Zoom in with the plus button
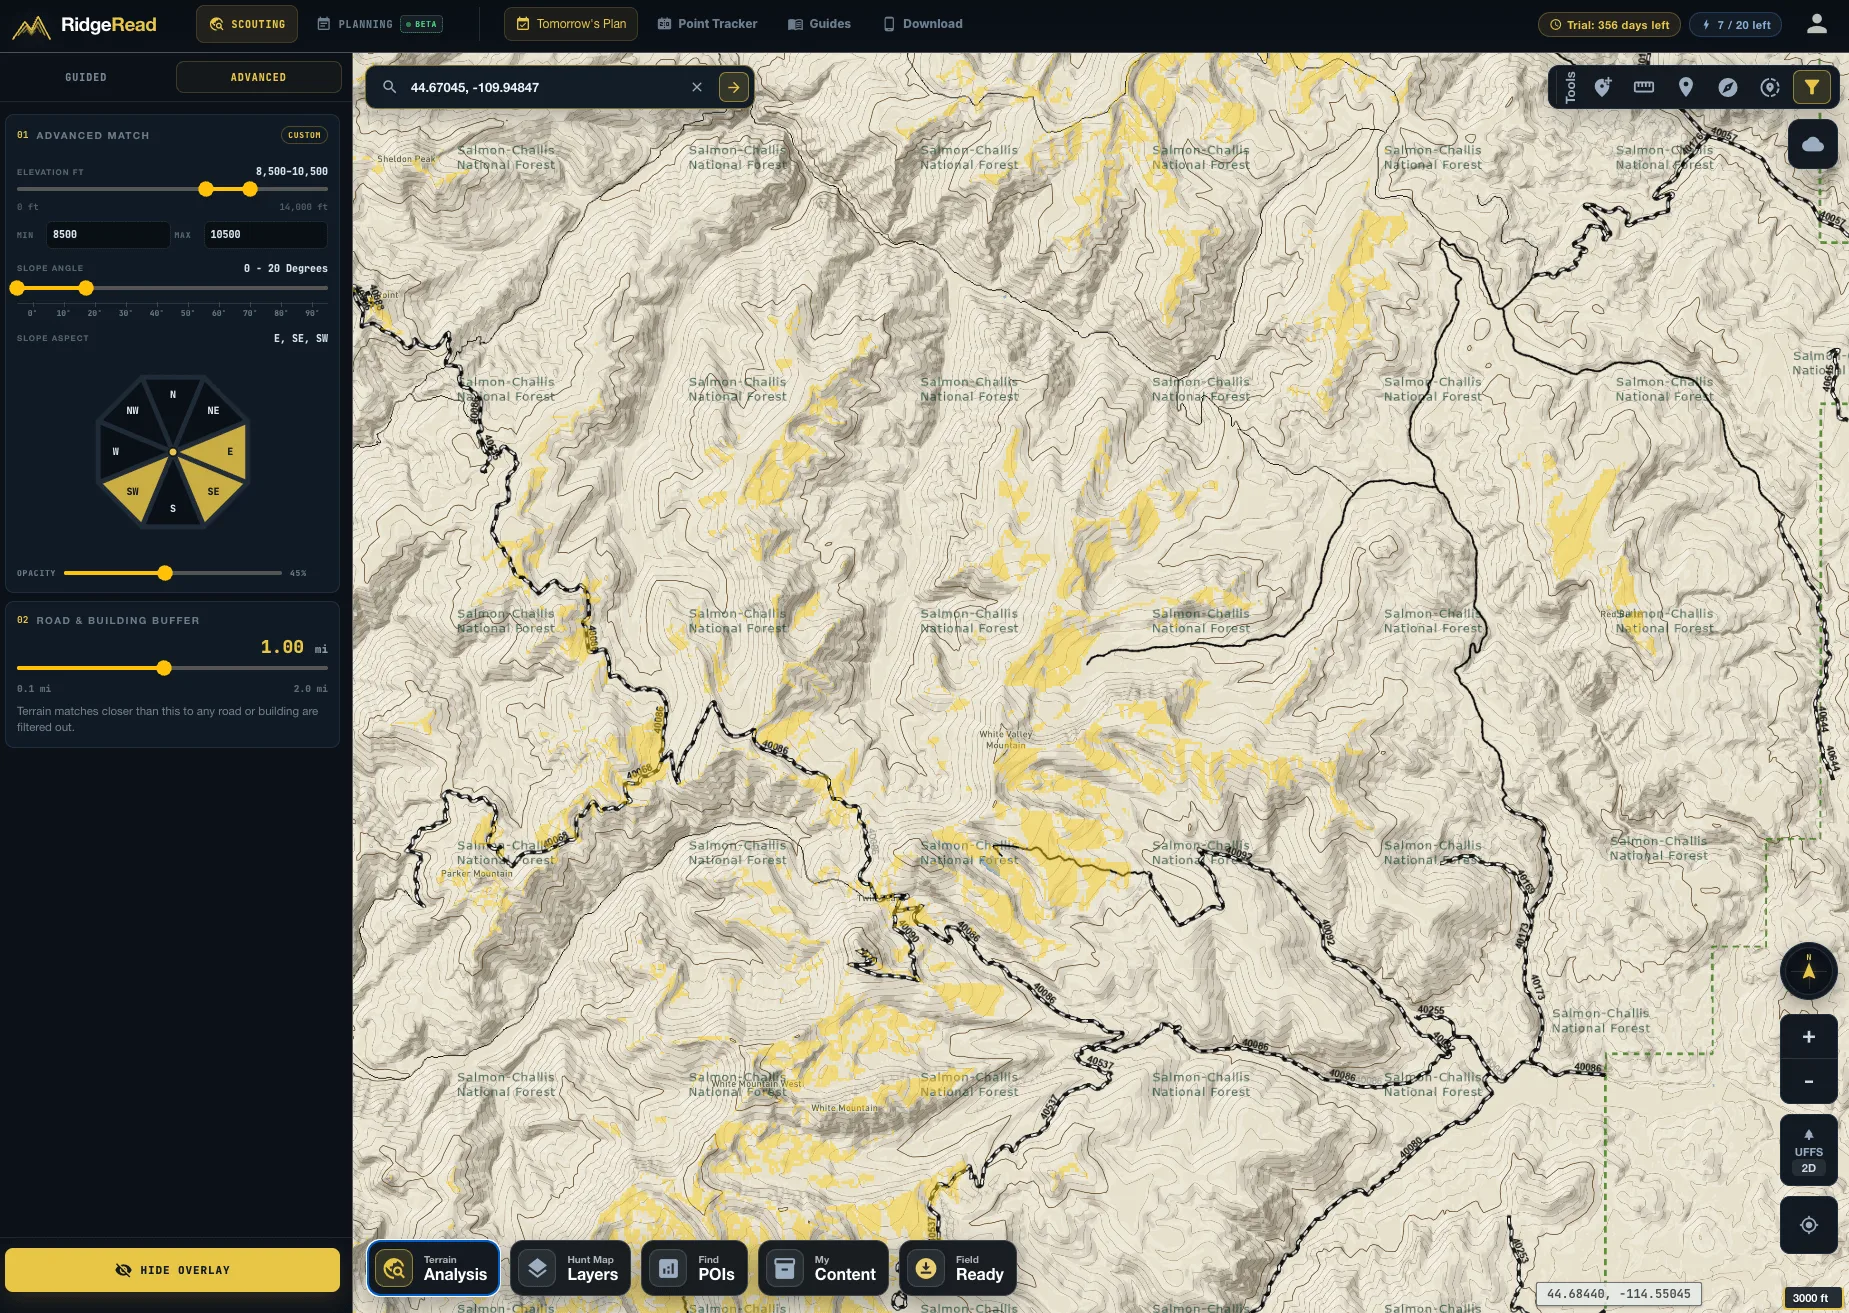The image size is (1849, 1313). coord(1809,1037)
